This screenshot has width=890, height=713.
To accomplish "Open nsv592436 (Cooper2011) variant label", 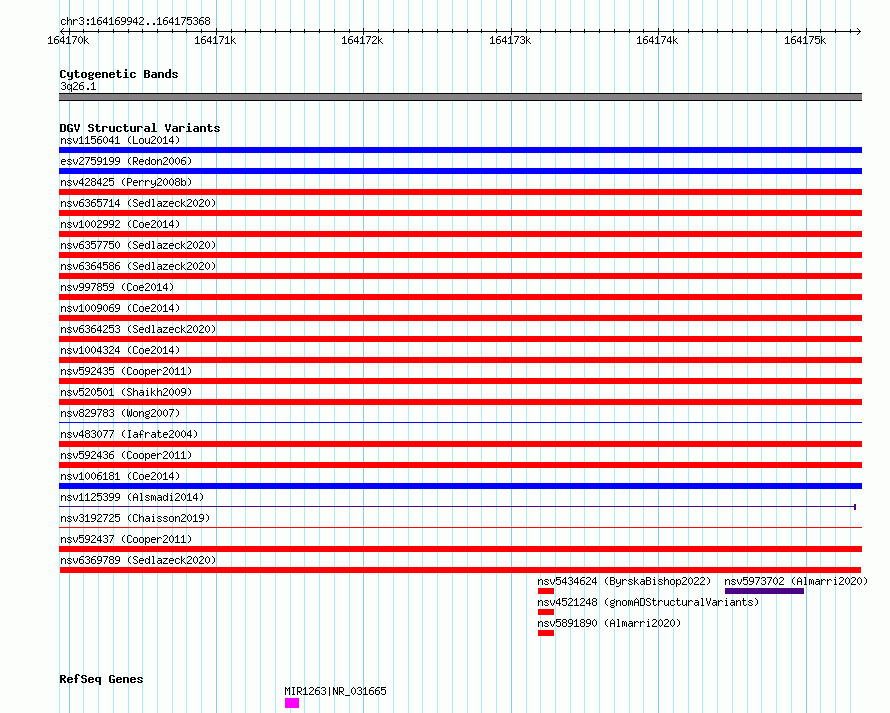I will (126, 455).
